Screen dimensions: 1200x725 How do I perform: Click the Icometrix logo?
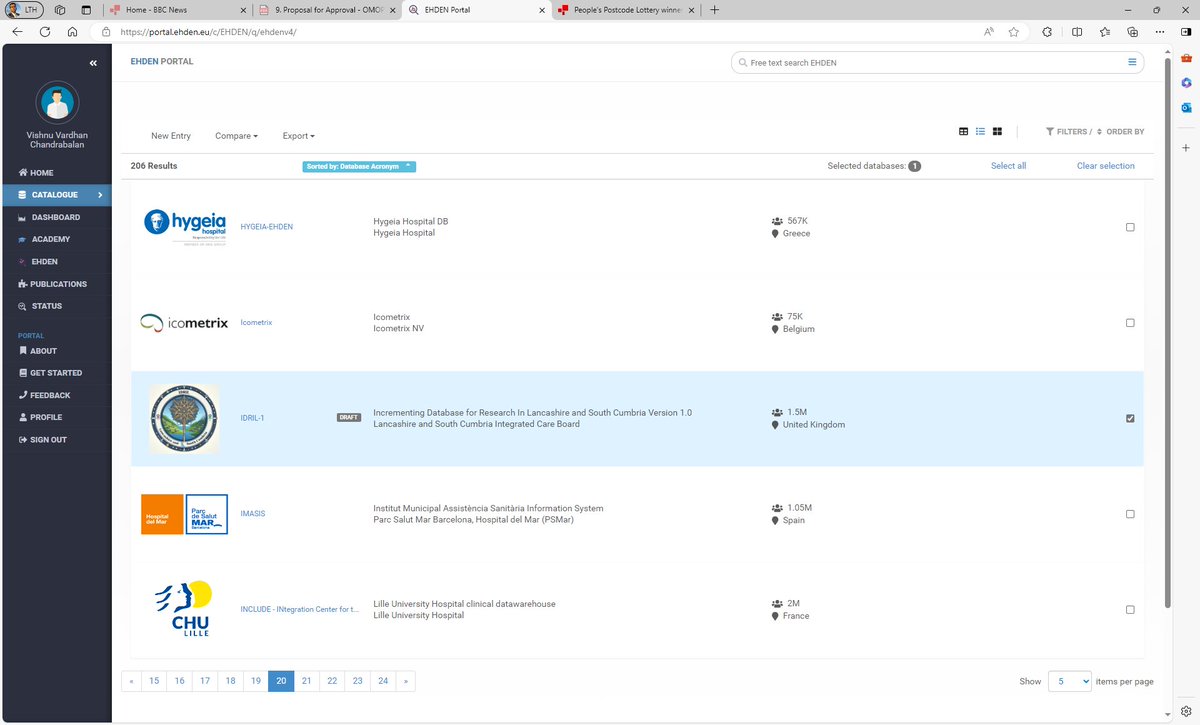184,322
